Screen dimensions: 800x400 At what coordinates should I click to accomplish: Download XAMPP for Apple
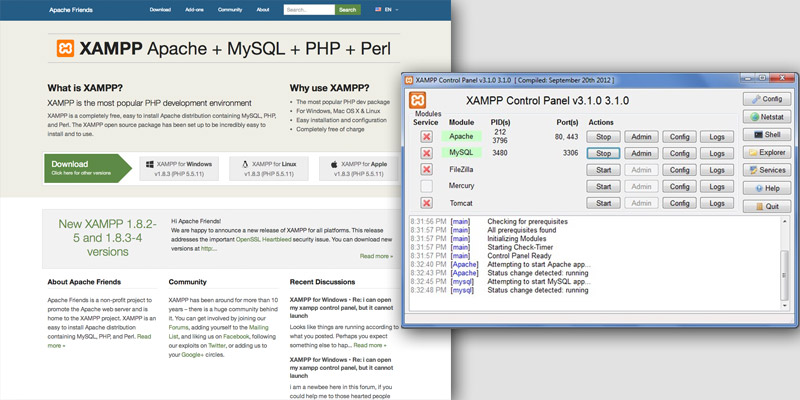[x=359, y=169]
